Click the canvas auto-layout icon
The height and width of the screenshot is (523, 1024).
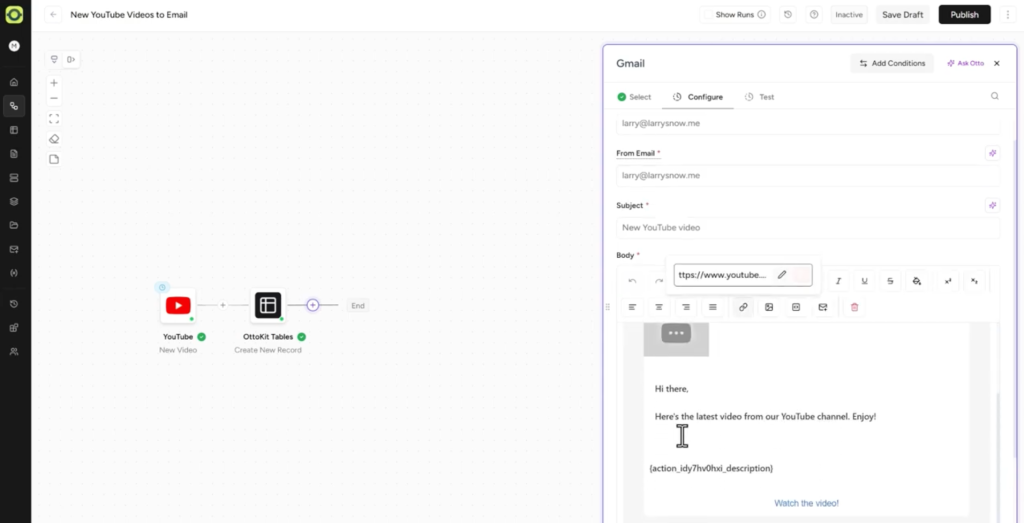coord(55,59)
